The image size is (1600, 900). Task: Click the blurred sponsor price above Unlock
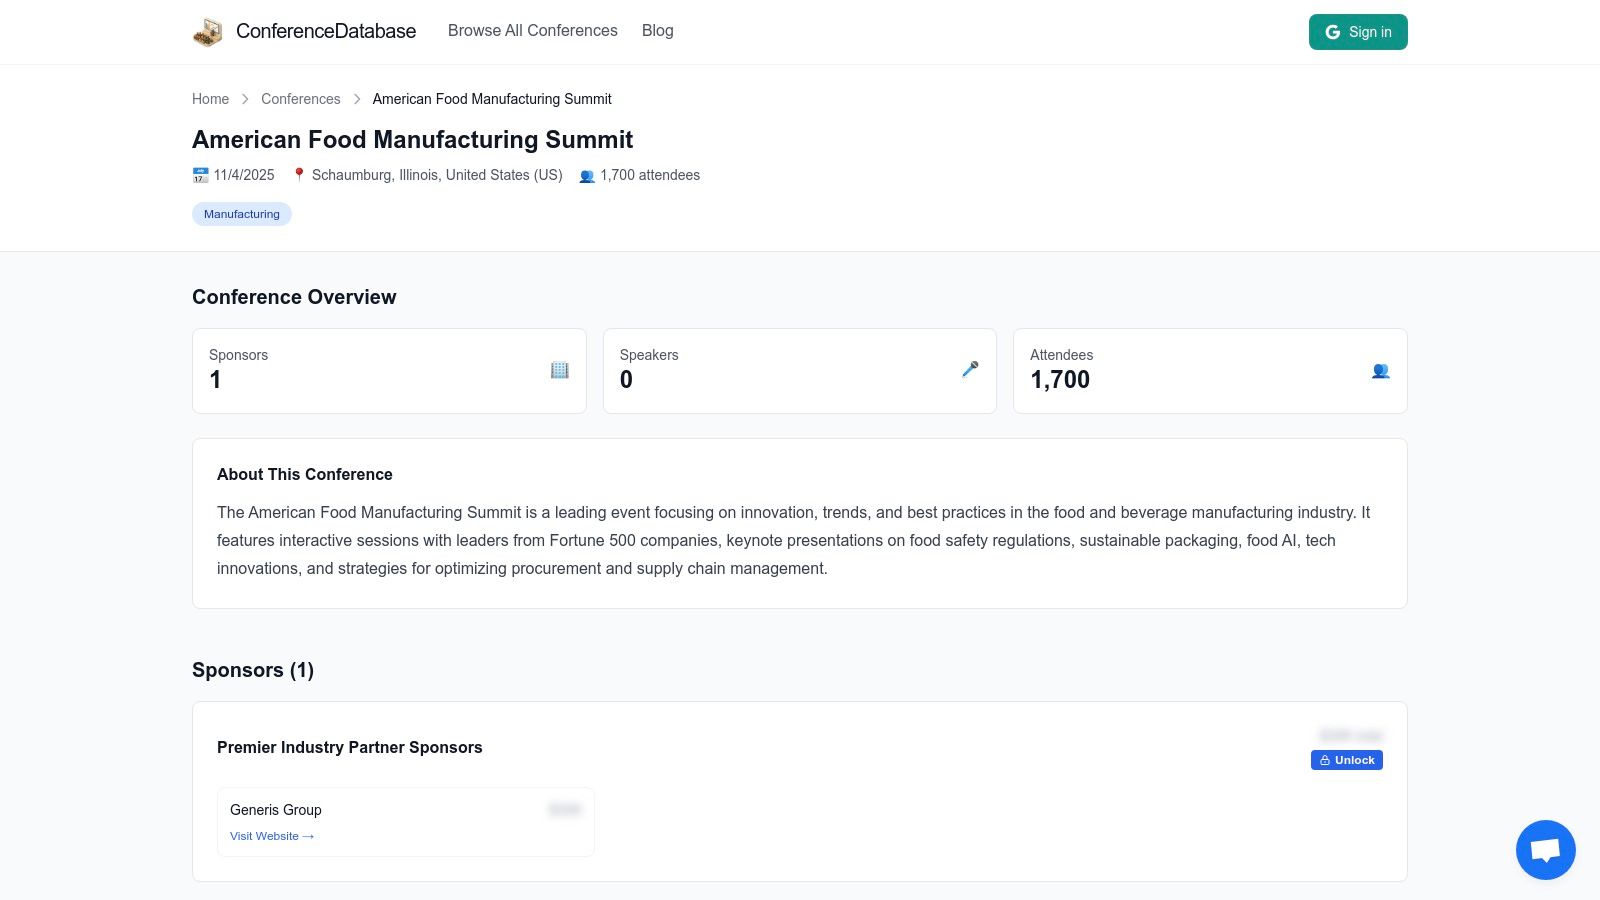(1350, 735)
